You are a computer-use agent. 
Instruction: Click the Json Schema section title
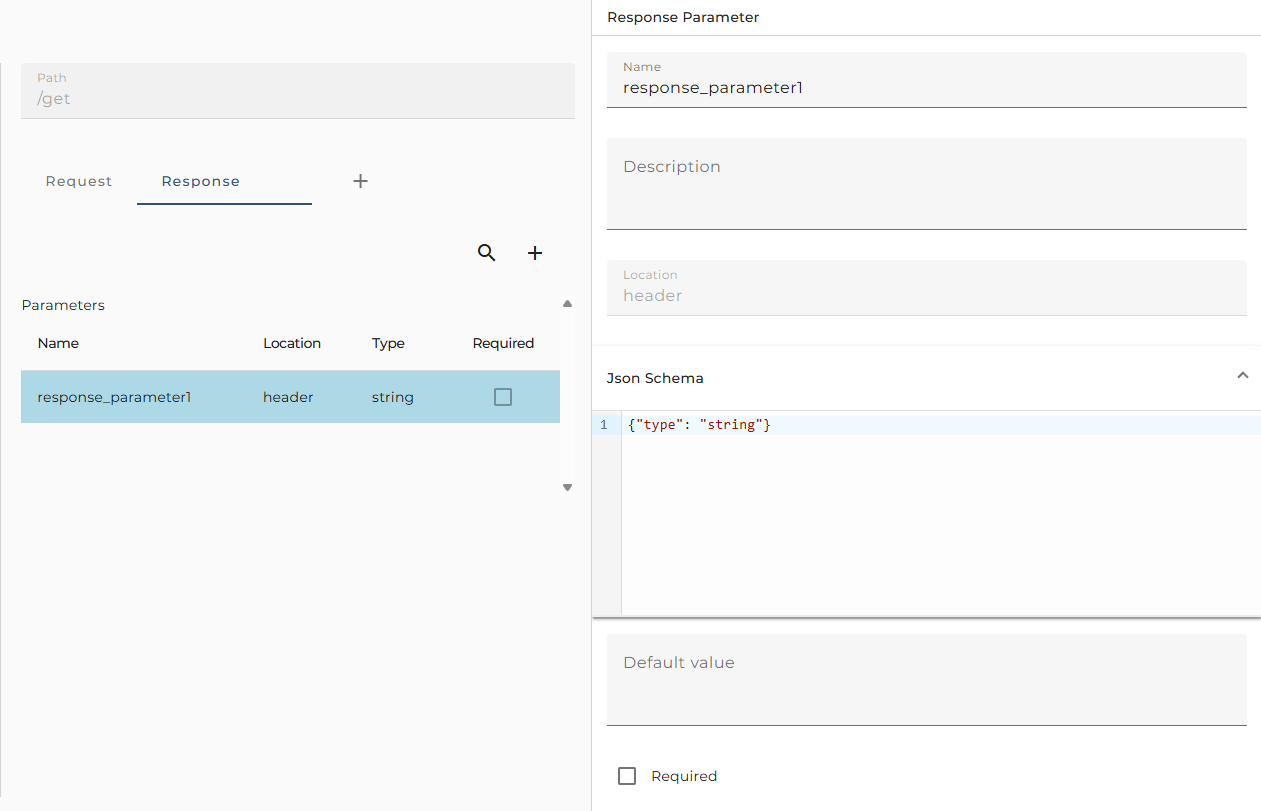655,378
